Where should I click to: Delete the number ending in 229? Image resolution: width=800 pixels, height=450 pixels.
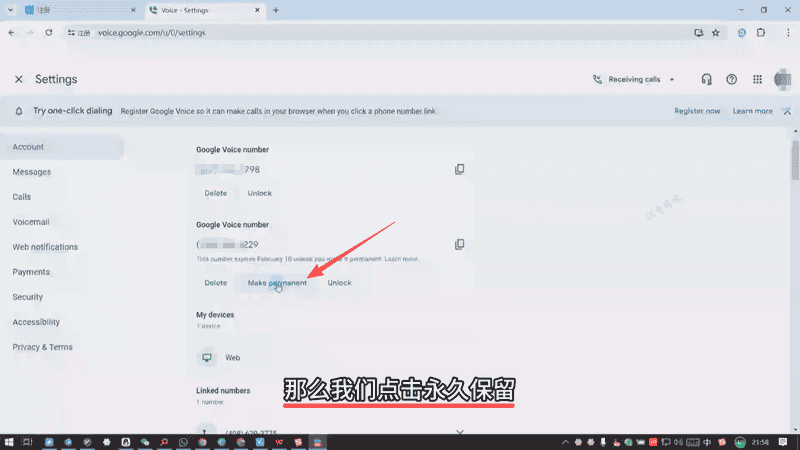click(x=215, y=283)
